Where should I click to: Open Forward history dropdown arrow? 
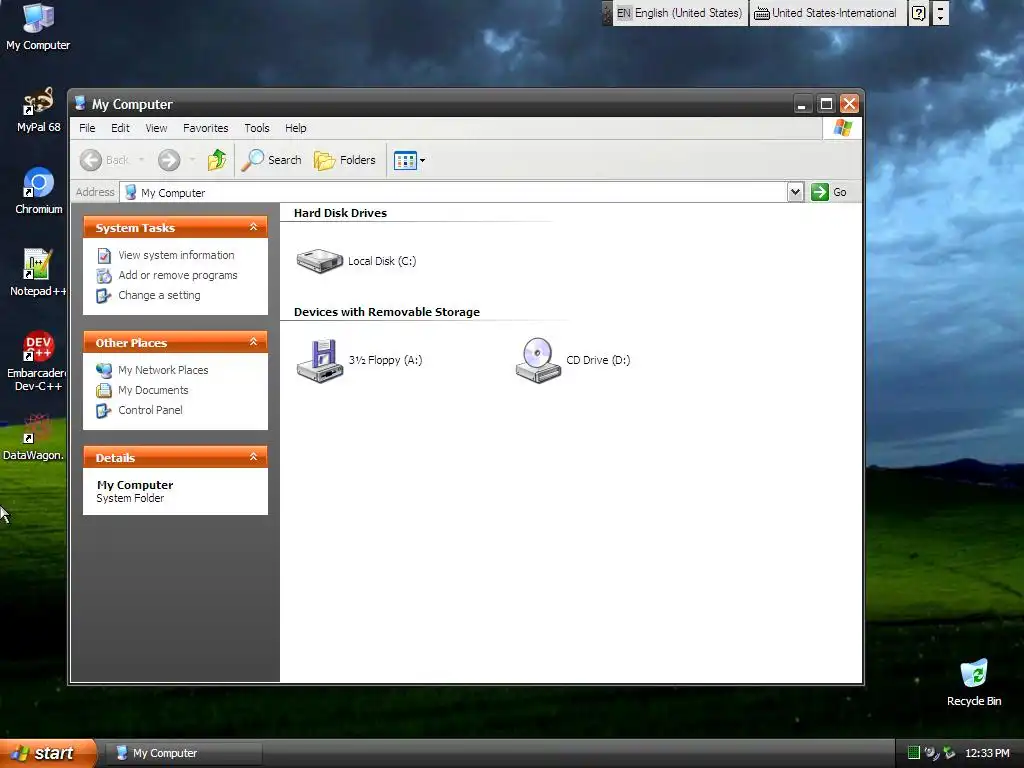192,160
